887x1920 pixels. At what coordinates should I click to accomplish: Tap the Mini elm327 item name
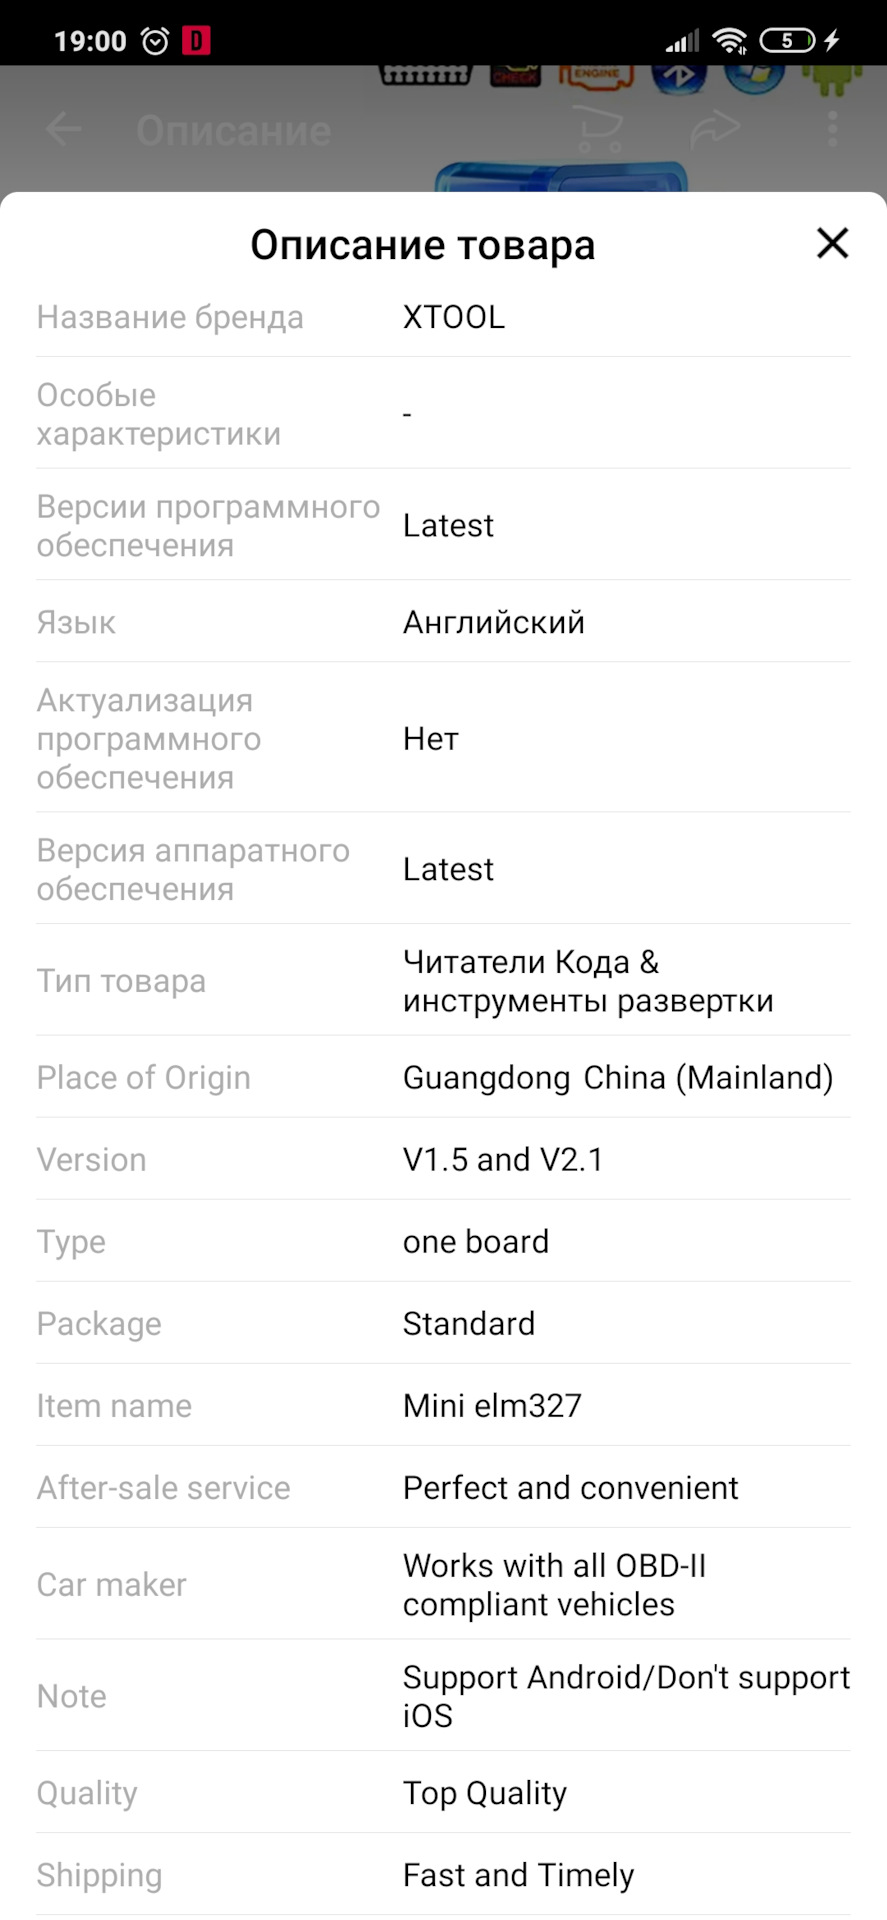pyautogui.click(x=492, y=1405)
